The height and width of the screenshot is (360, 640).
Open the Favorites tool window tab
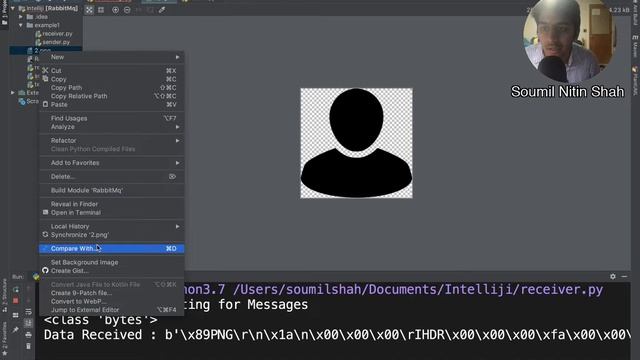pos(4,338)
